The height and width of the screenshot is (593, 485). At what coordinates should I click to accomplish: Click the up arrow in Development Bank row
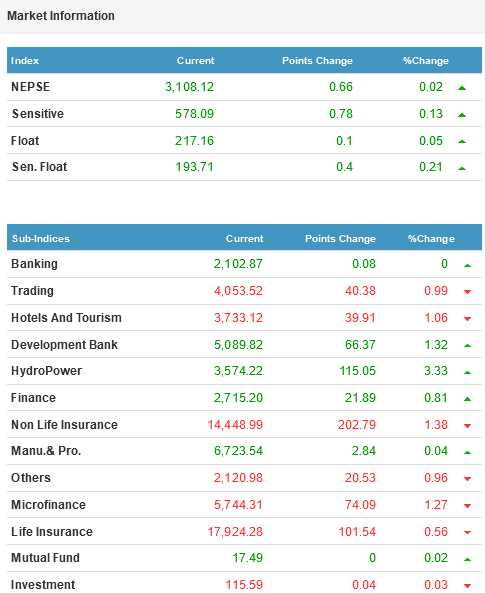tap(468, 346)
